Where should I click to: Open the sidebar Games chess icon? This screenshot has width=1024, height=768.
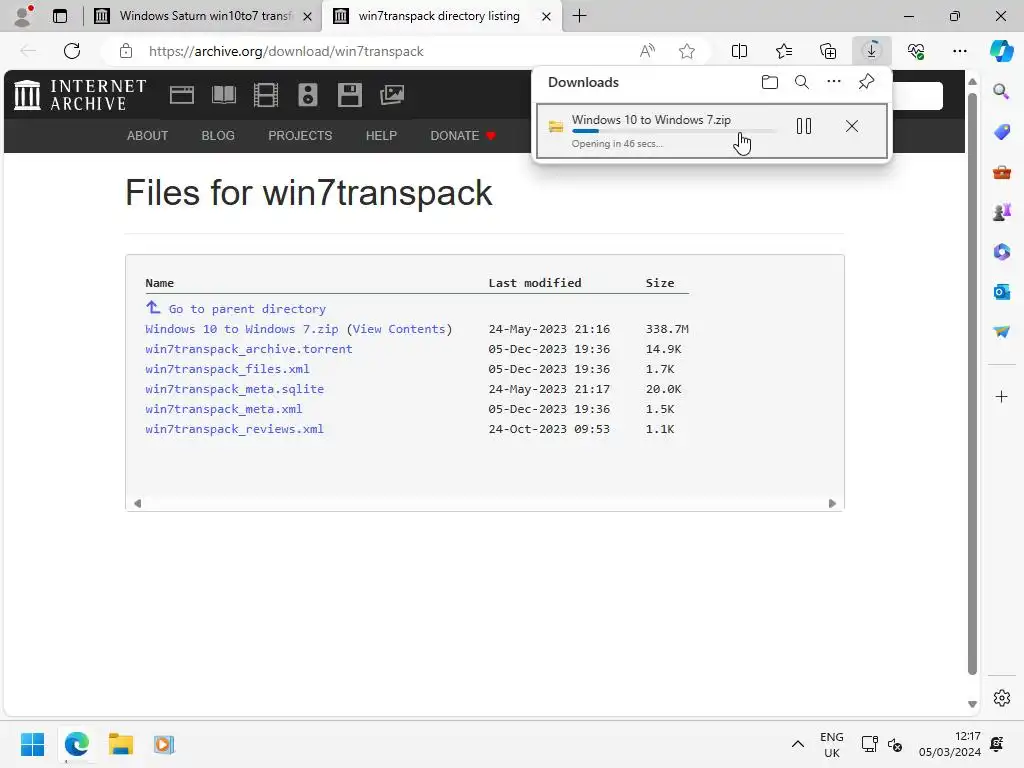tap(1001, 212)
